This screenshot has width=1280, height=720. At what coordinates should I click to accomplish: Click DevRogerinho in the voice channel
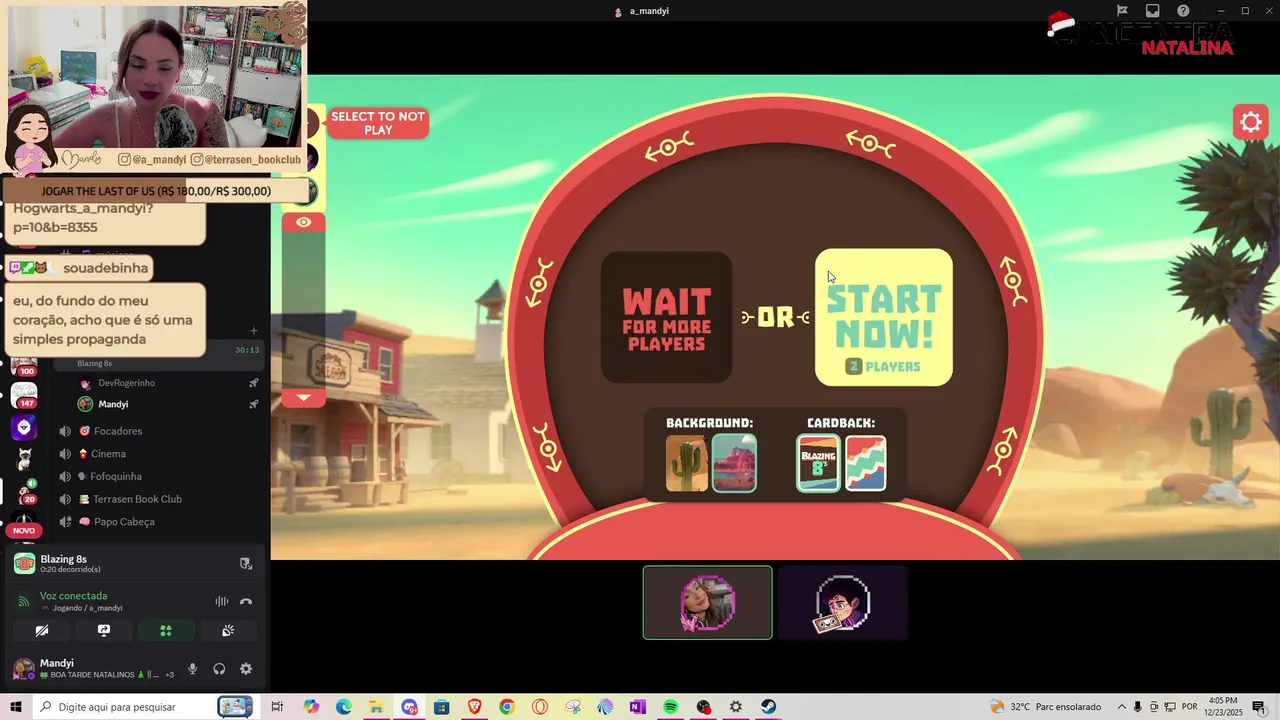coord(126,383)
